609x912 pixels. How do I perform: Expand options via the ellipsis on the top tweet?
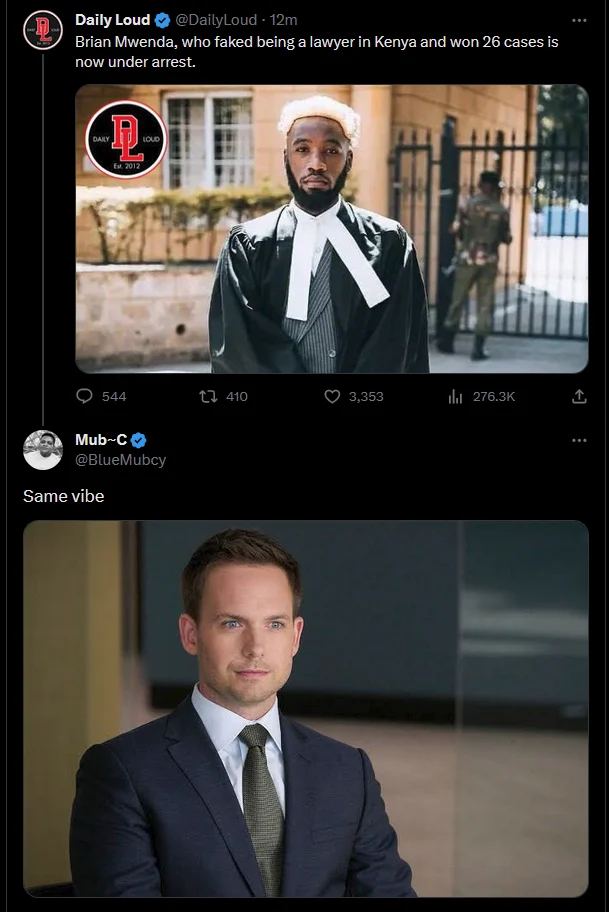tap(577, 18)
